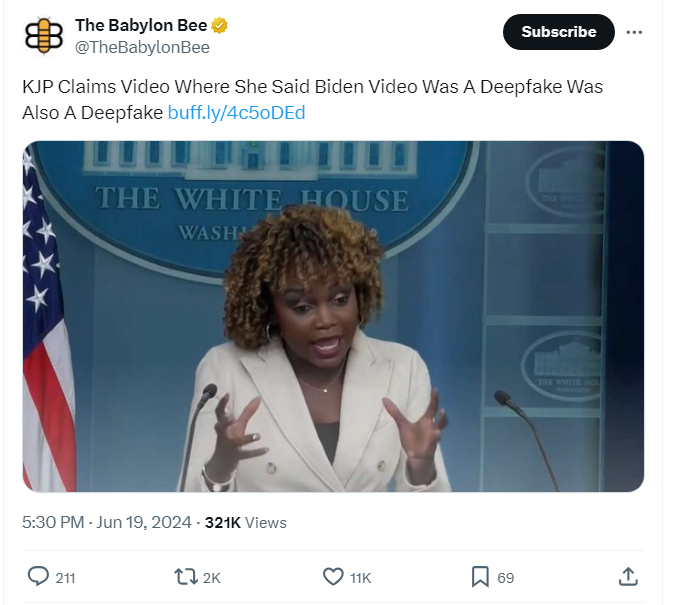Click the 321K Views count

click(x=245, y=522)
